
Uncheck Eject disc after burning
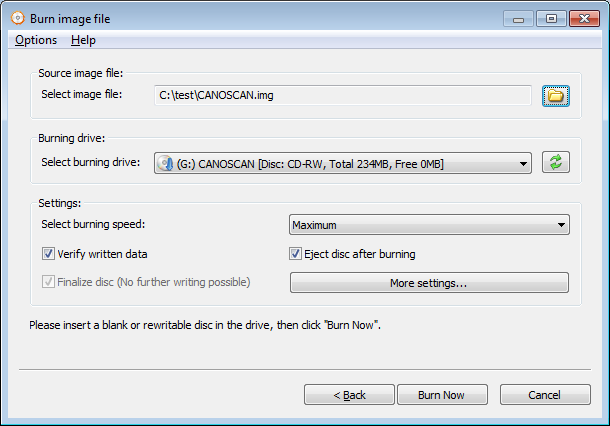tap(295, 254)
